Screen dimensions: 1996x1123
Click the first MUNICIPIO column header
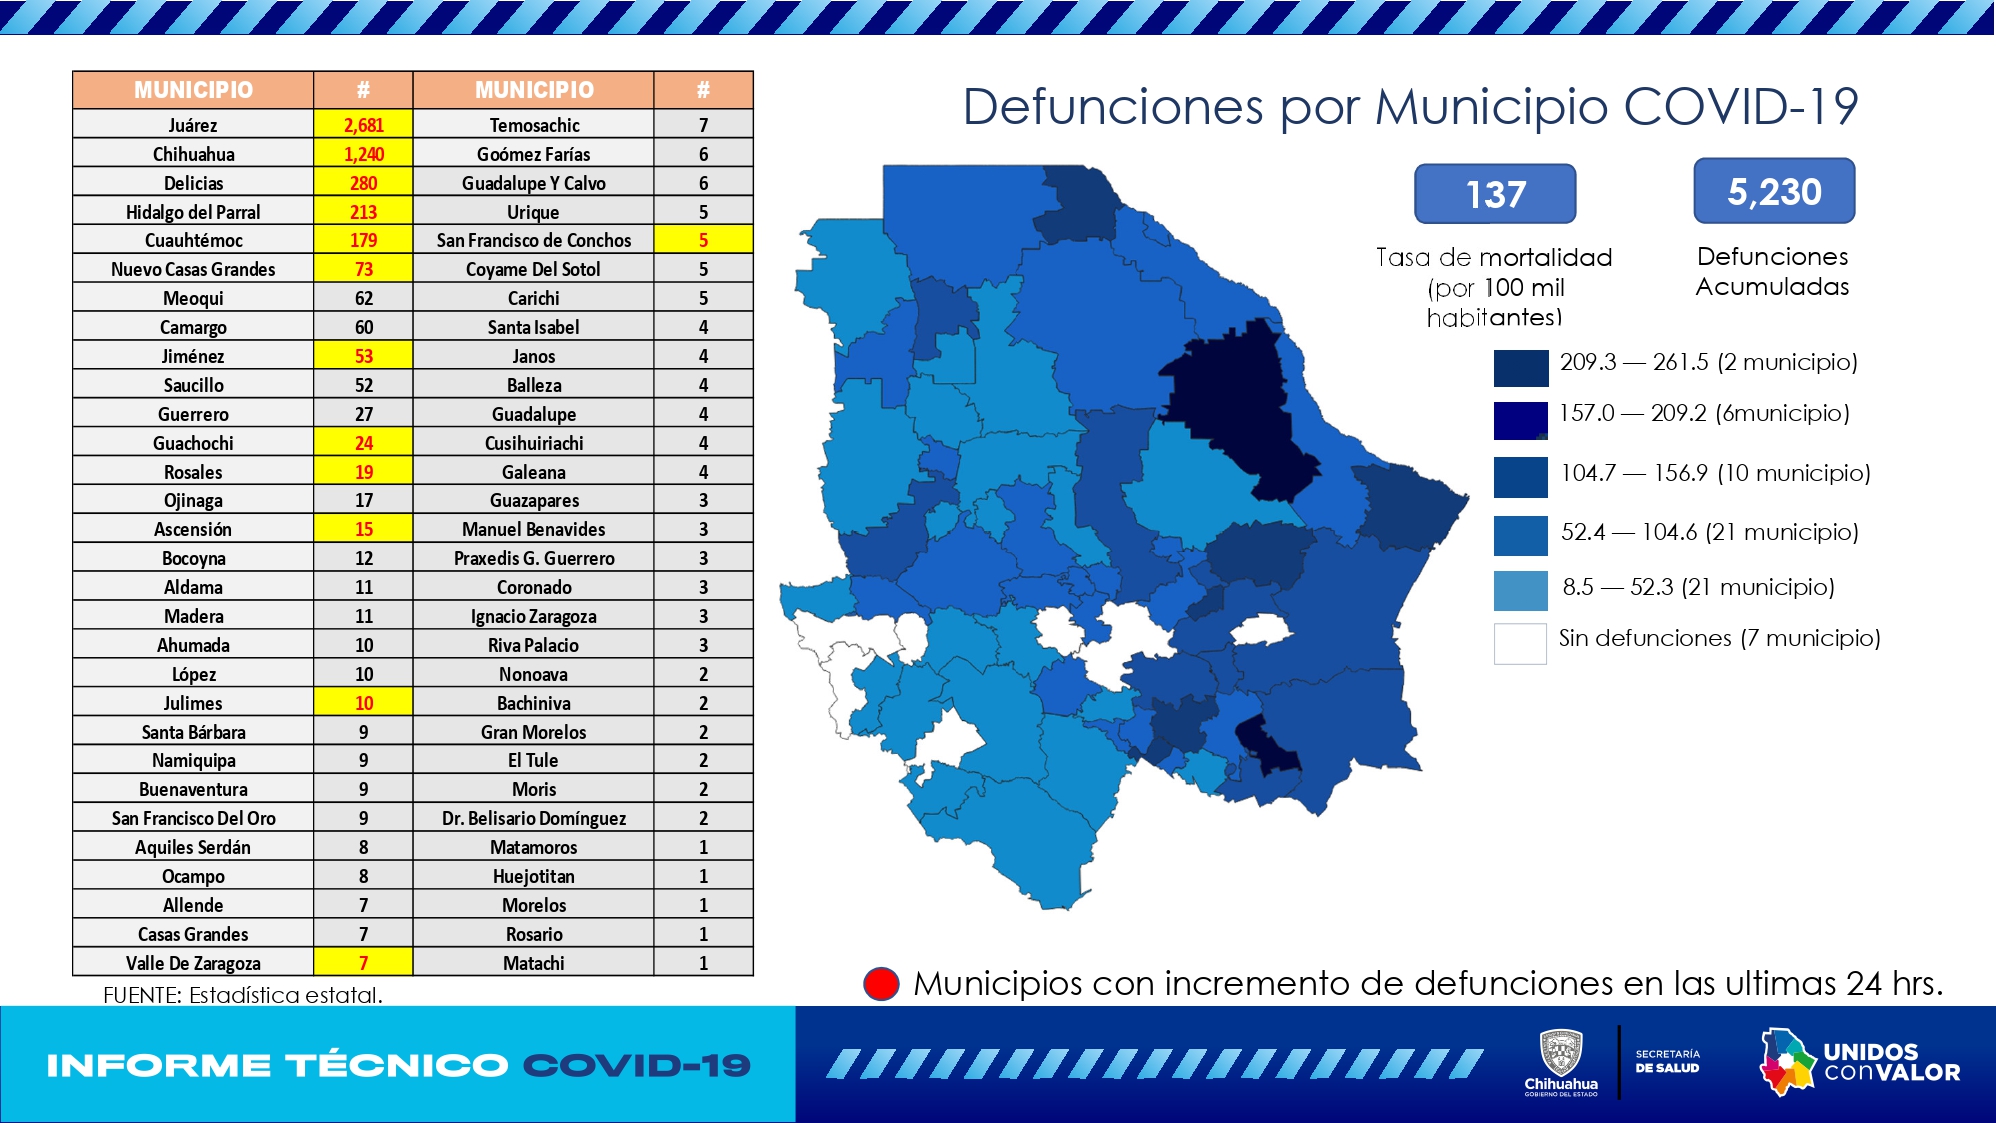193,90
